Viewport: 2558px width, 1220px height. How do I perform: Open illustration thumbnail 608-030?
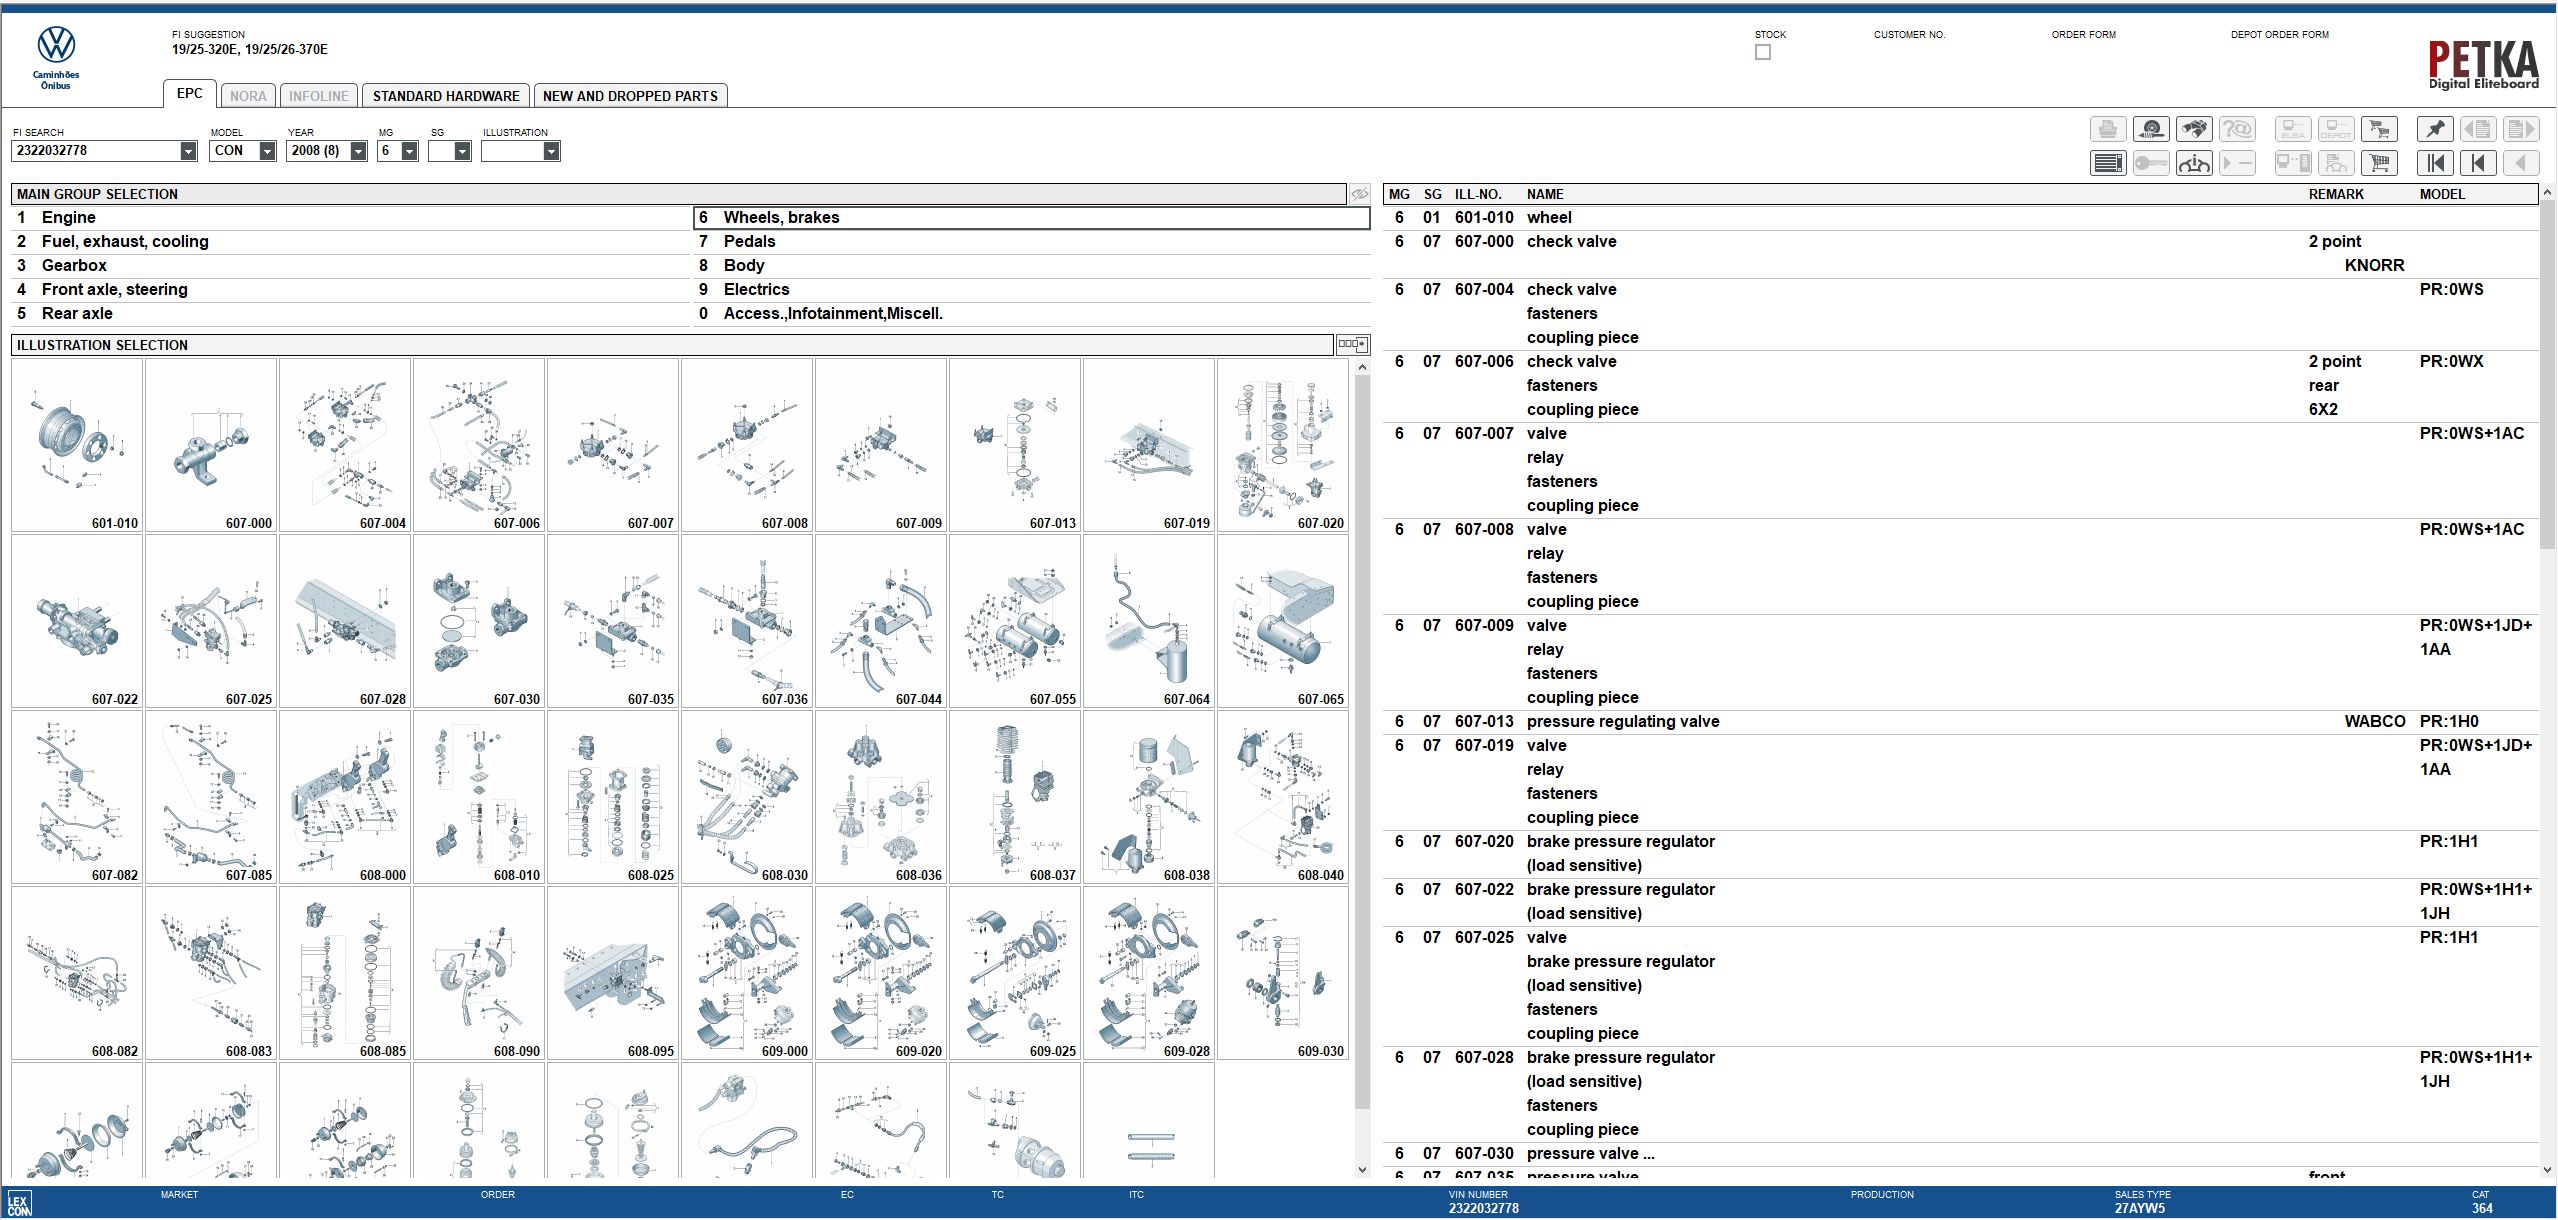[747, 797]
